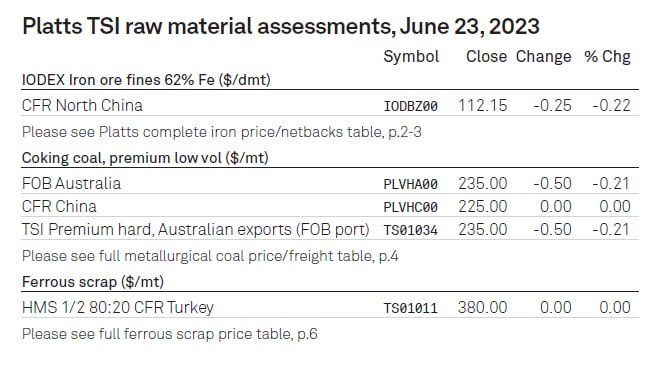Screen dimensions: 661x371
Task: Click the table title Platts TSI raw material assessments
Action: 281,26
